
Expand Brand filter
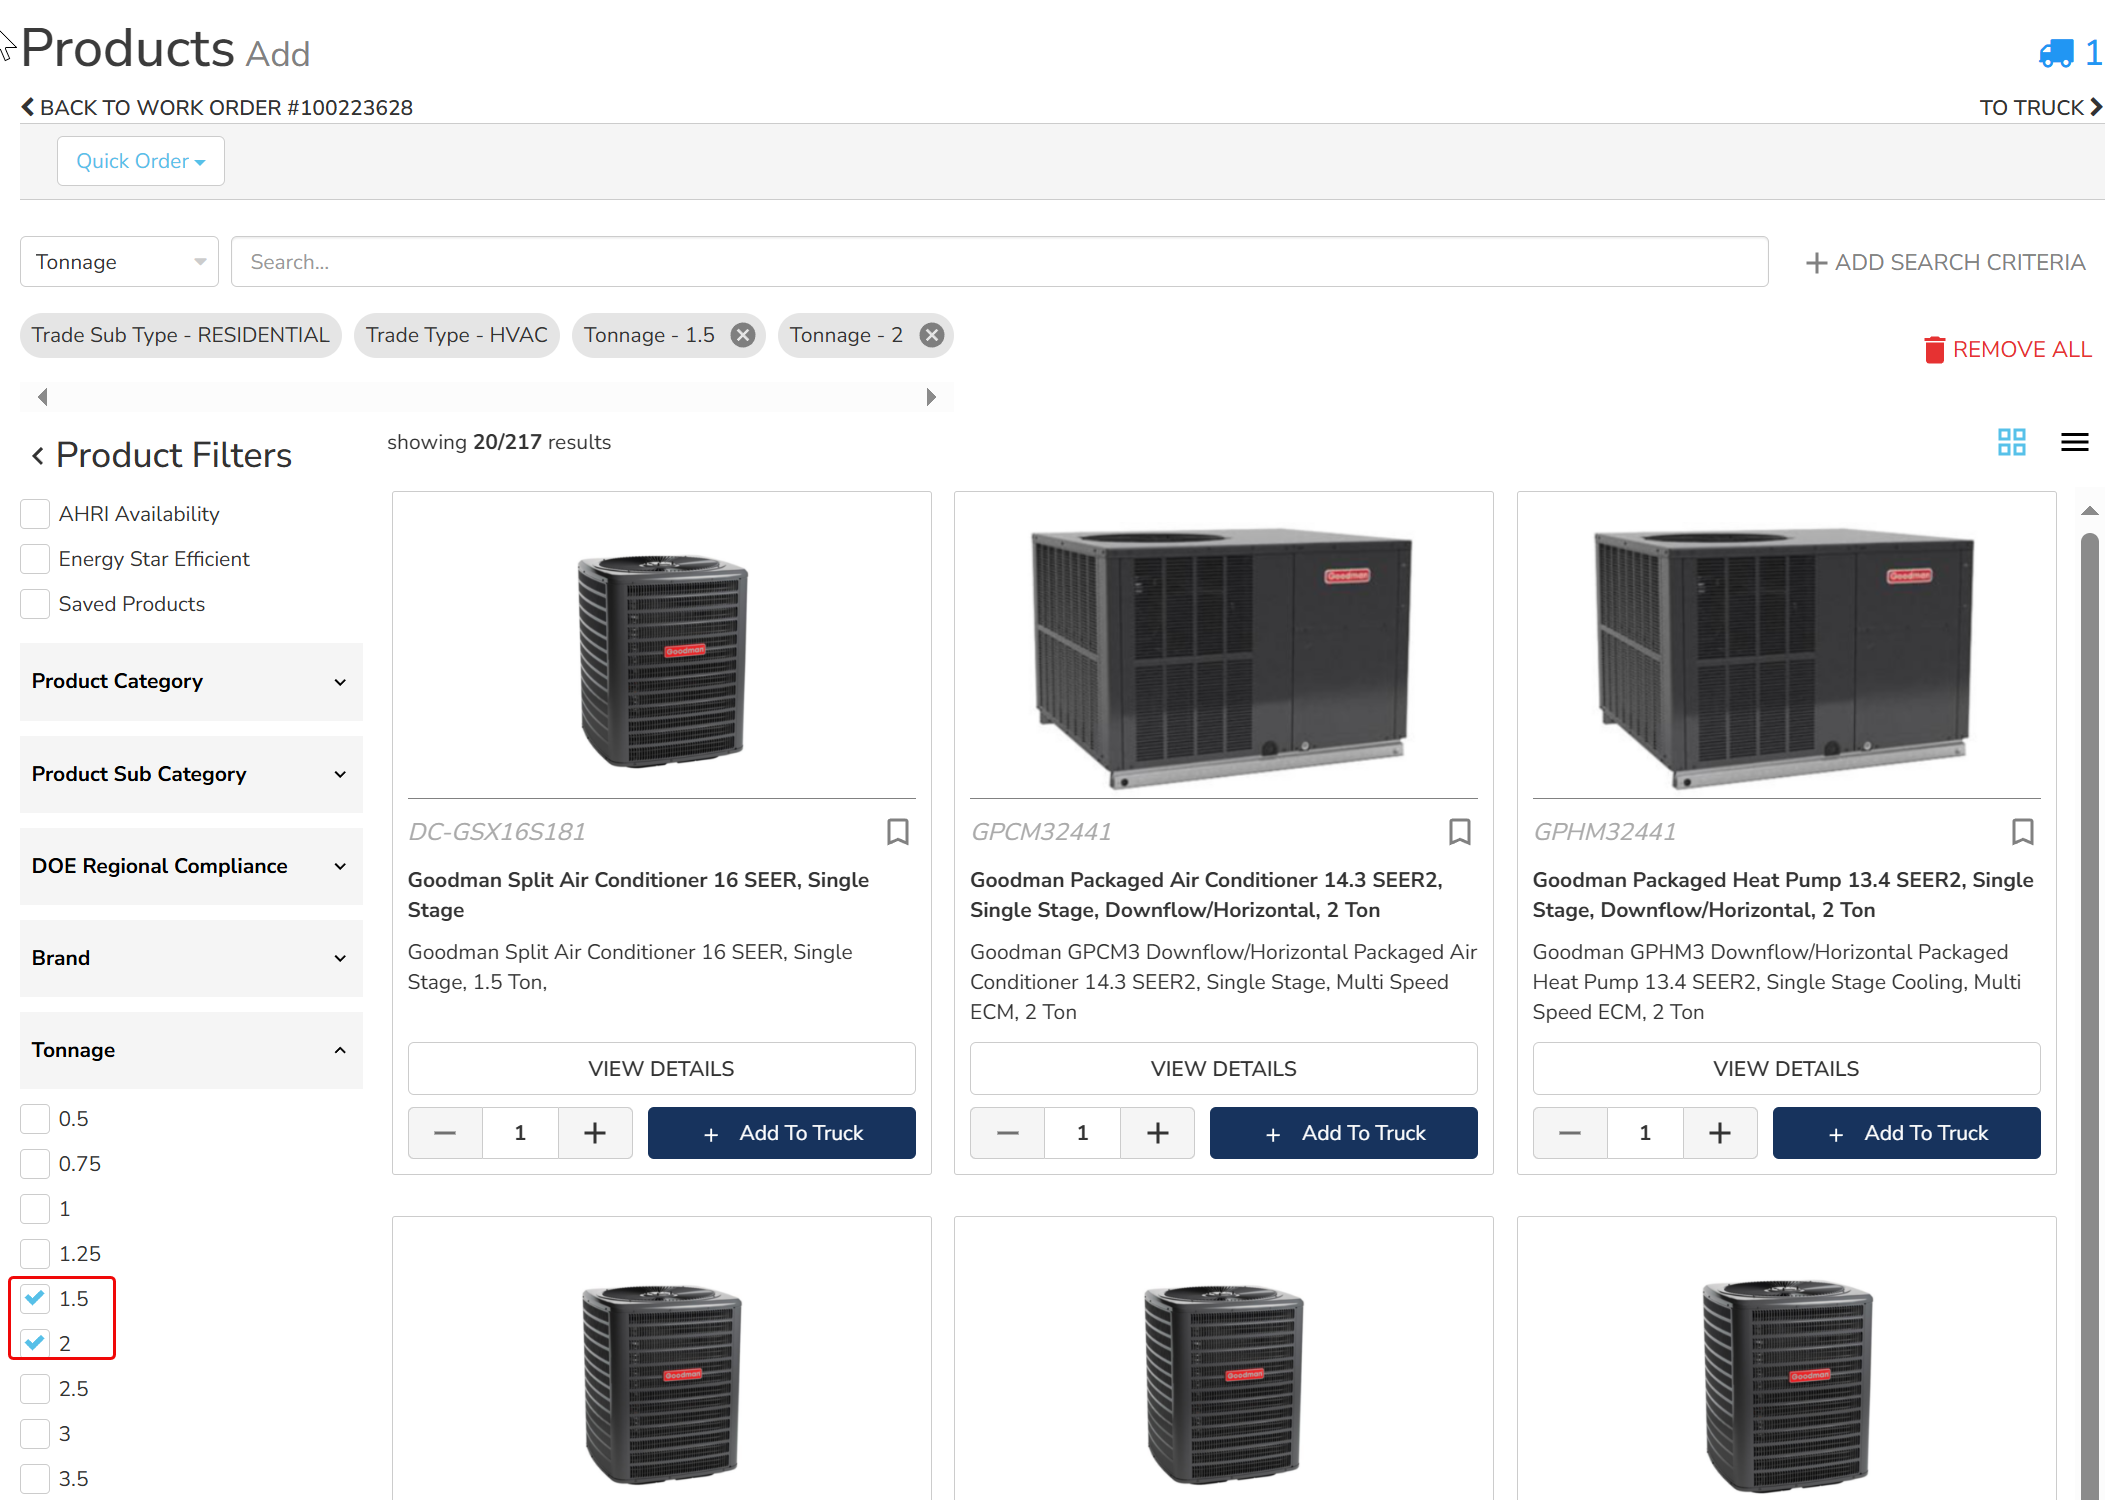click(191, 958)
